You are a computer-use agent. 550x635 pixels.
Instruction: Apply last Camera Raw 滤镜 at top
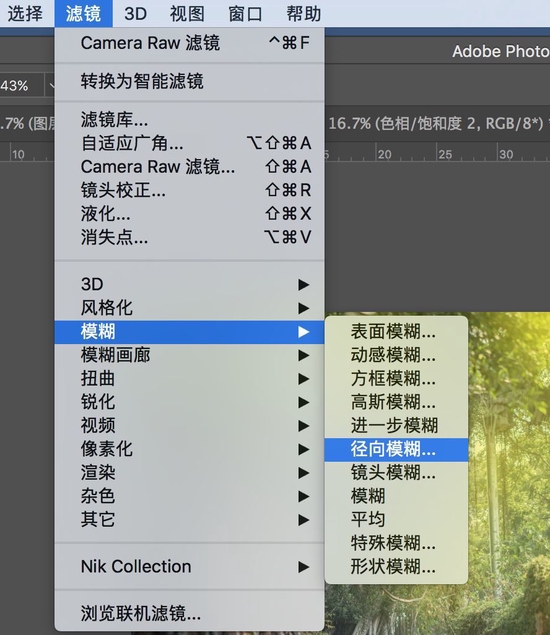tap(189, 43)
